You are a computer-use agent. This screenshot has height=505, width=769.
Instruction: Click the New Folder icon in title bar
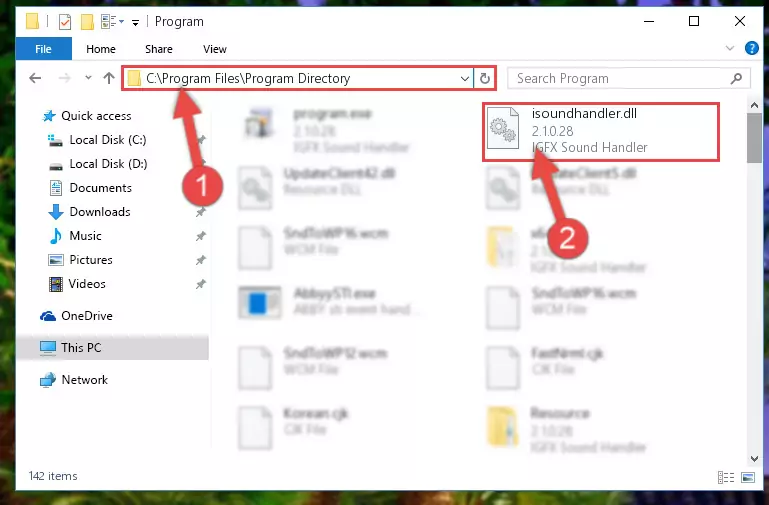(x=87, y=22)
